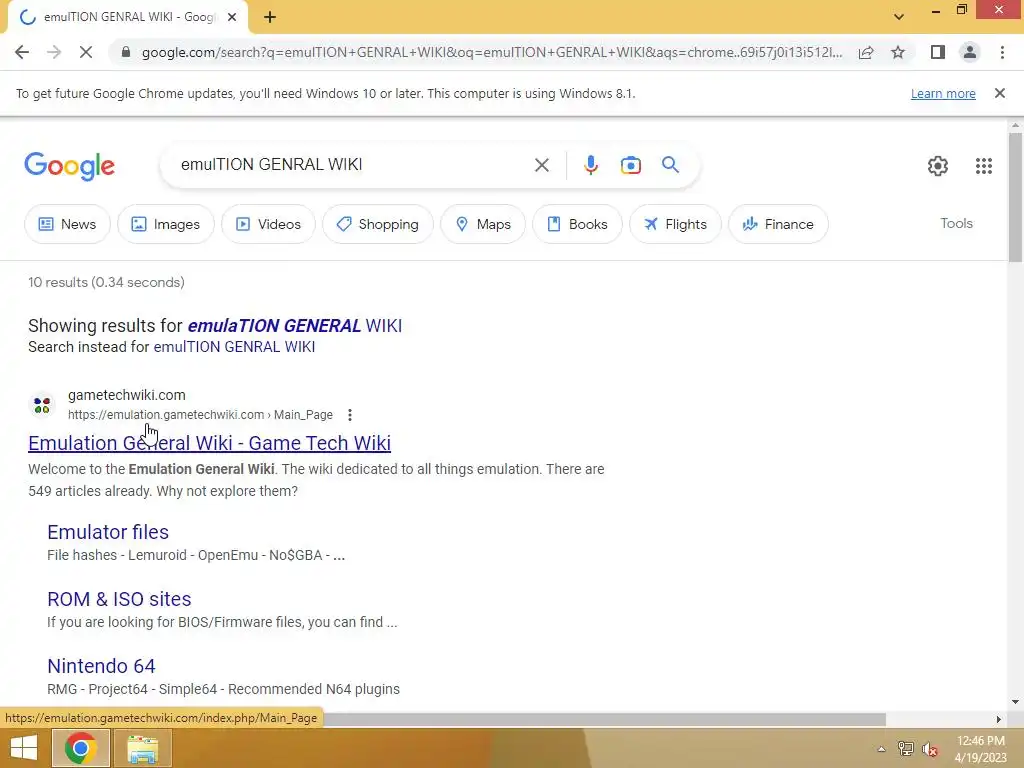The image size is (1024, 768).
Task: Open search Tools options
Action: click(x=956, y=223)
